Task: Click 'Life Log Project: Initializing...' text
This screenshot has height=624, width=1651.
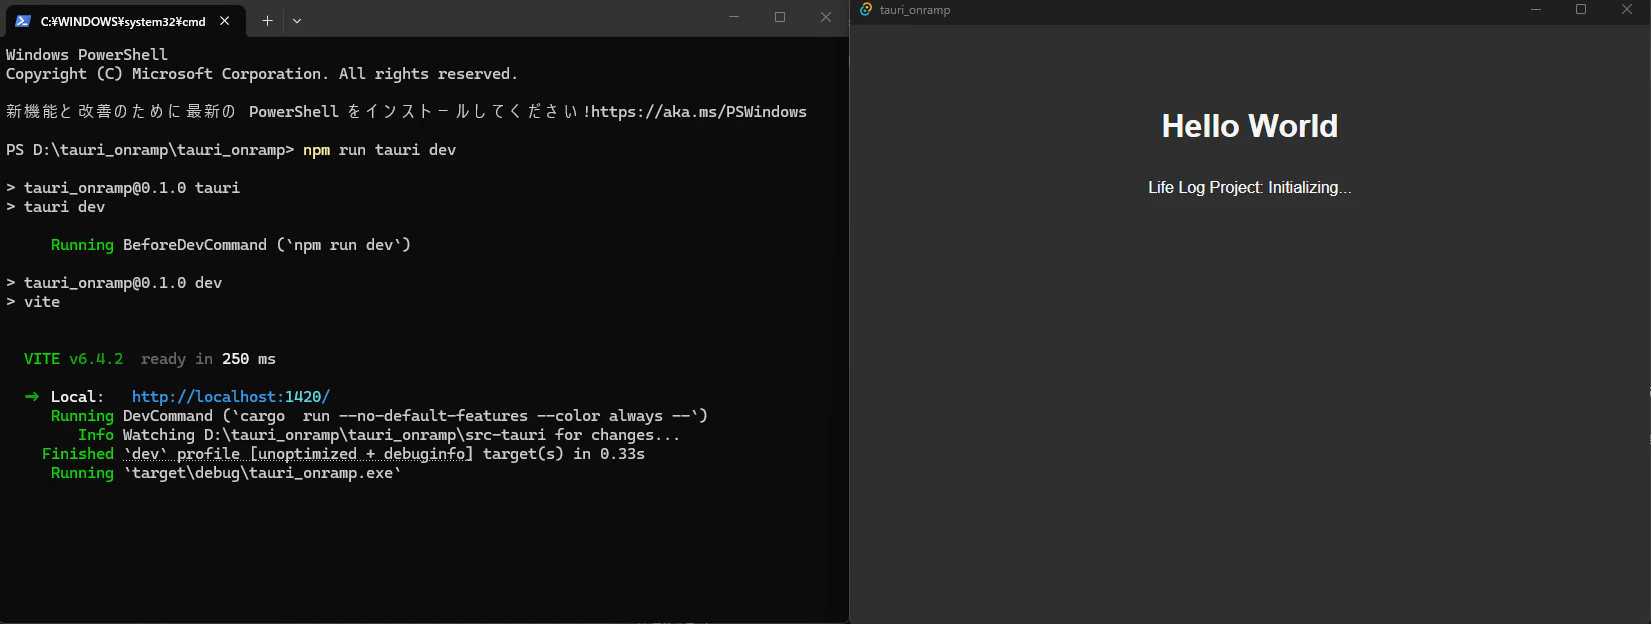Action: tap(1249, 187)
